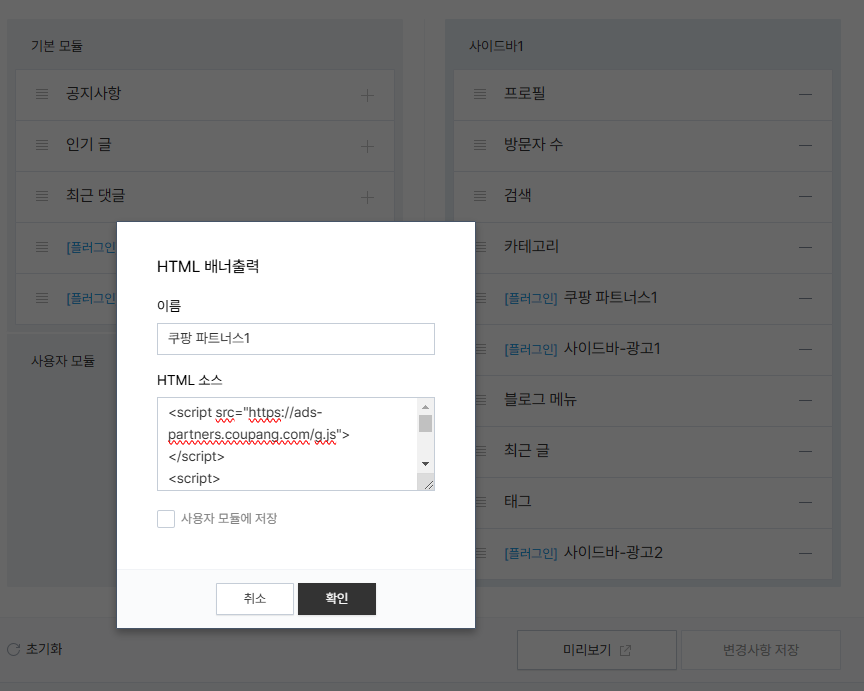Click the 미리보기 external link icon
This screenshot has width=864, height=691.
click(625, 651)
